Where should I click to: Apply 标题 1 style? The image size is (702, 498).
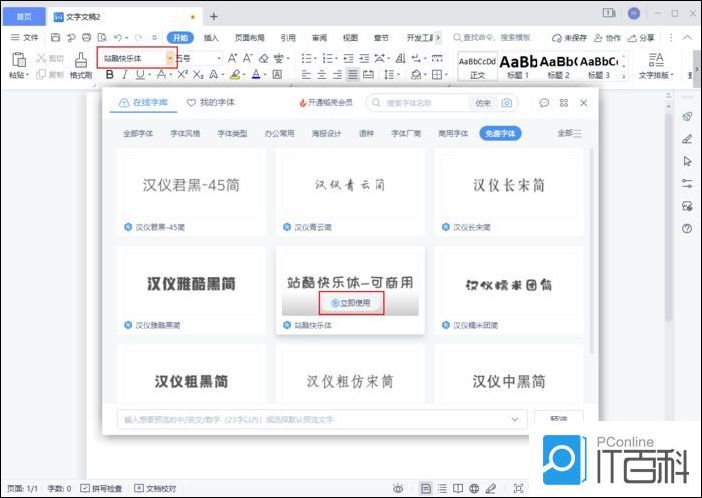(x=518, y=66)
